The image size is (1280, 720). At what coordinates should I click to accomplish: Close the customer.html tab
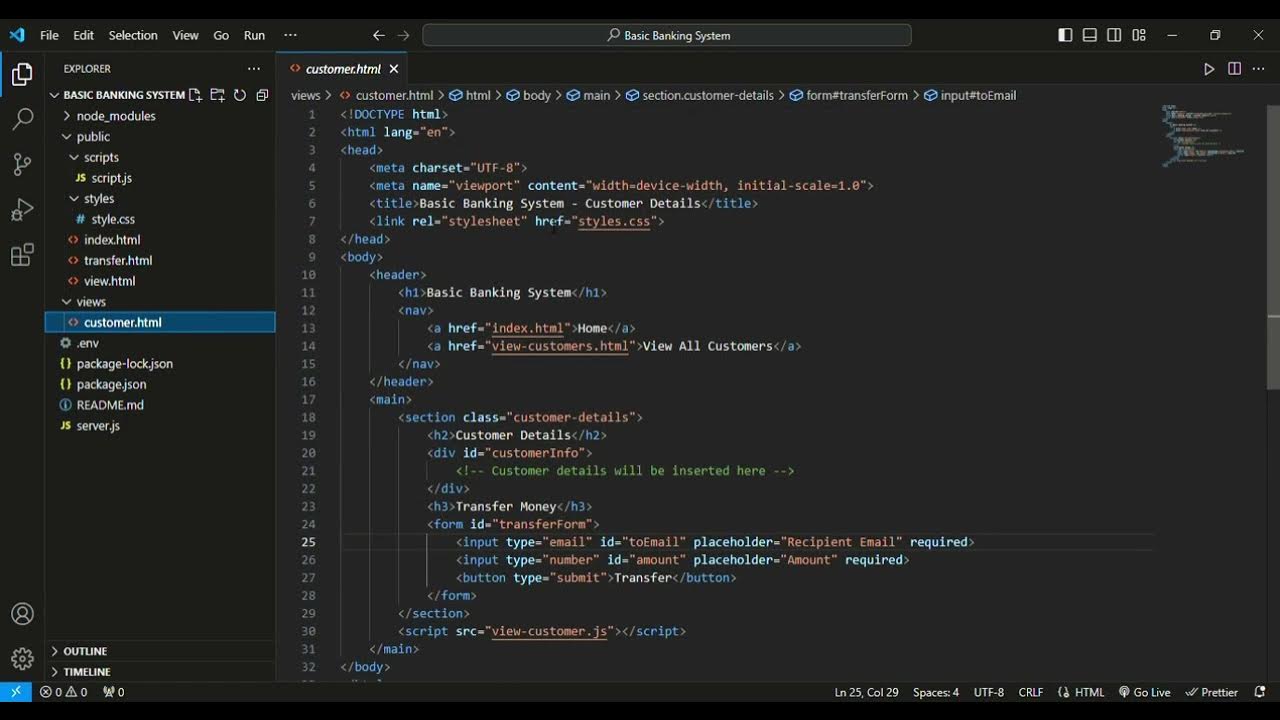(x=394, y=69)
